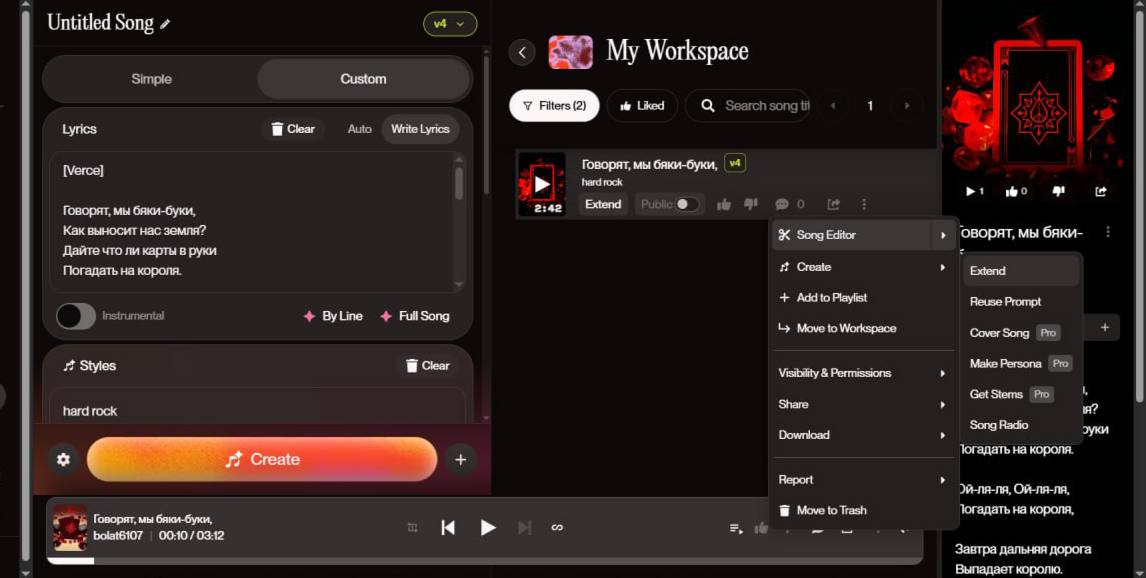
Task: Click the hard rock styles input
Action: 257,411
